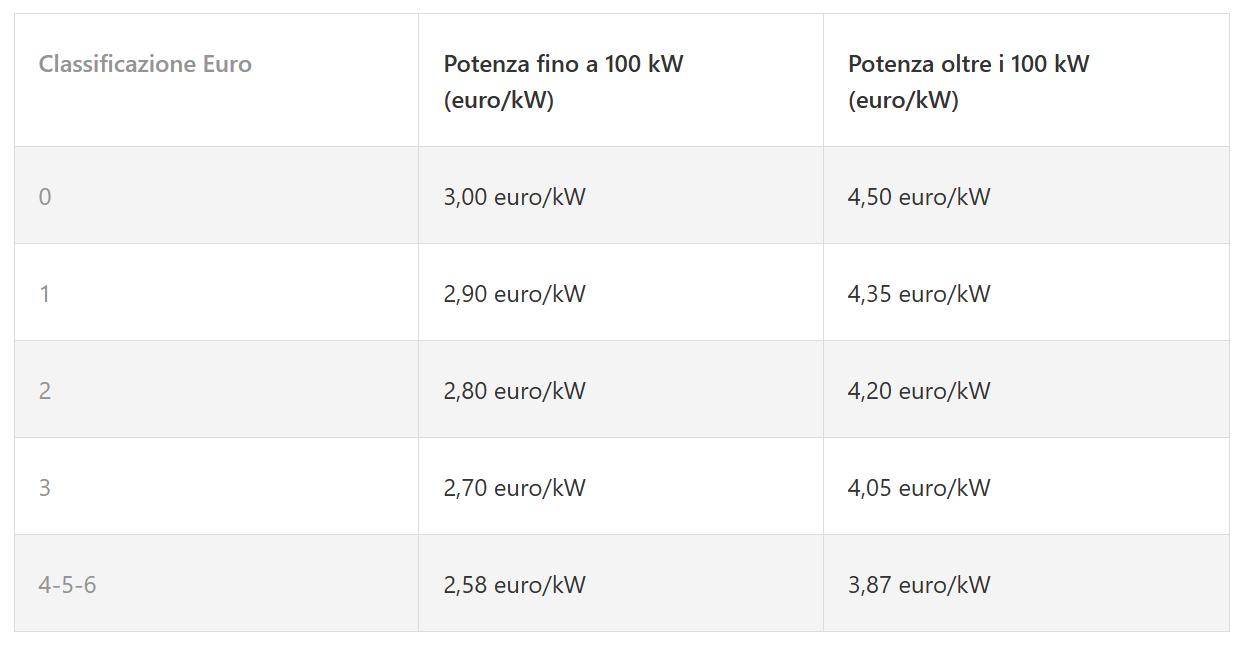Select the 2,80 euro/kW cell
This screenshot has height=648, width=1245.
514,391
